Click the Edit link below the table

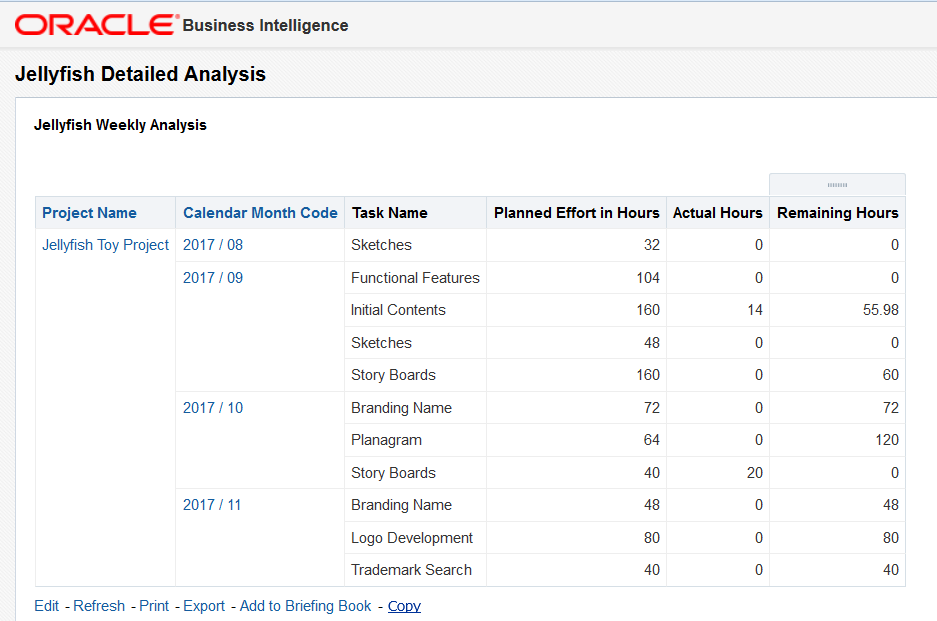[x=46, y=606]
